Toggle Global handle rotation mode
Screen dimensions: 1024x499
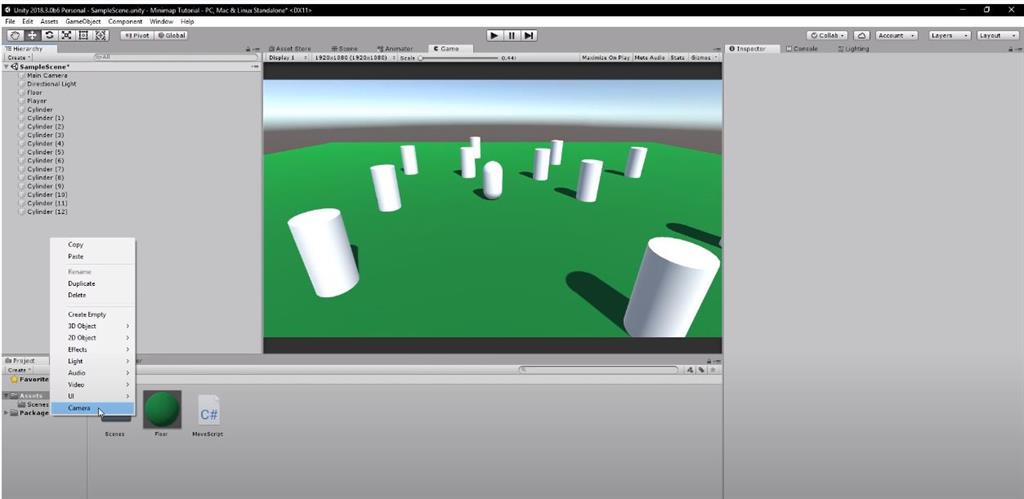(x=171, y=35)
